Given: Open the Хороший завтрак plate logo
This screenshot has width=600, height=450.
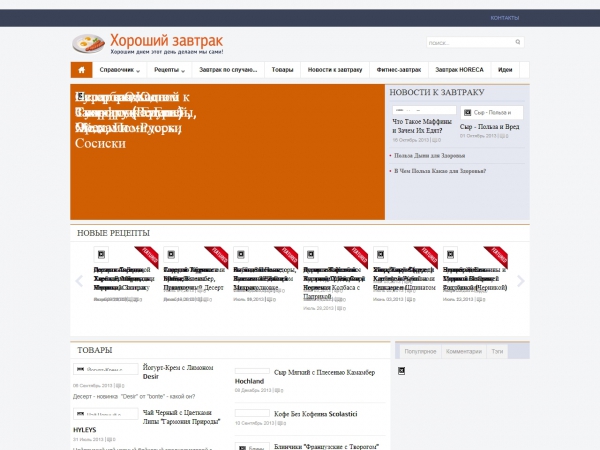Looking at the screenshot, I should [88, 44].
